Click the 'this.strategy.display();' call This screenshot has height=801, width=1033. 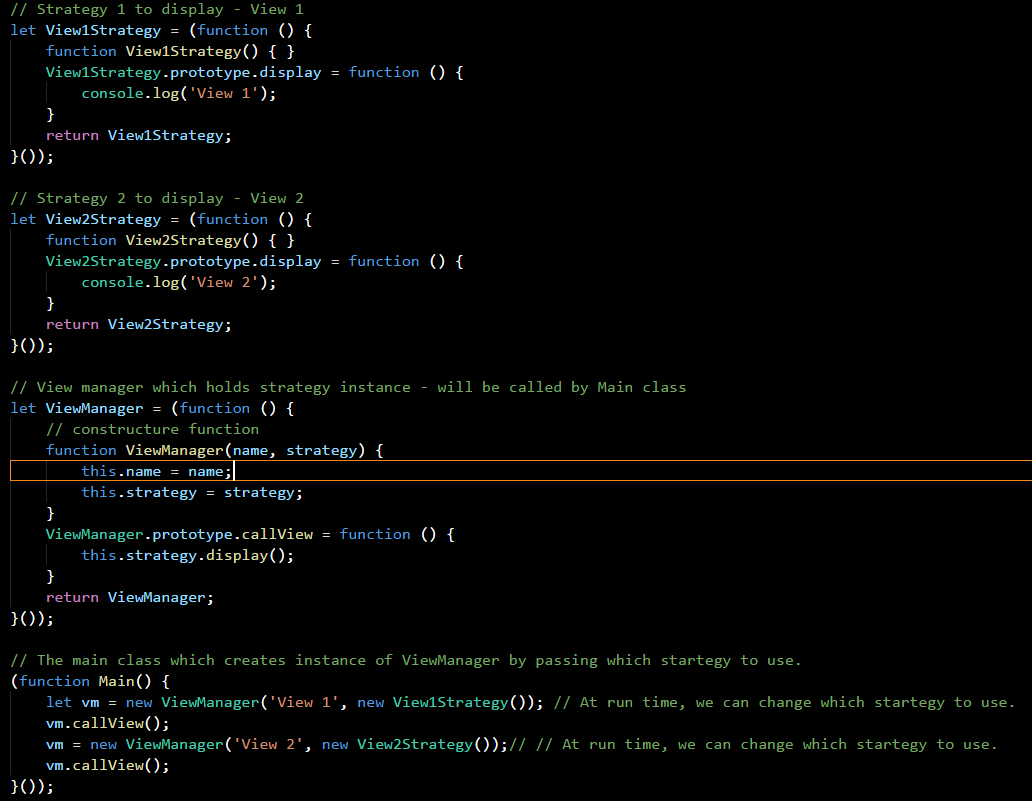[188, 554]
